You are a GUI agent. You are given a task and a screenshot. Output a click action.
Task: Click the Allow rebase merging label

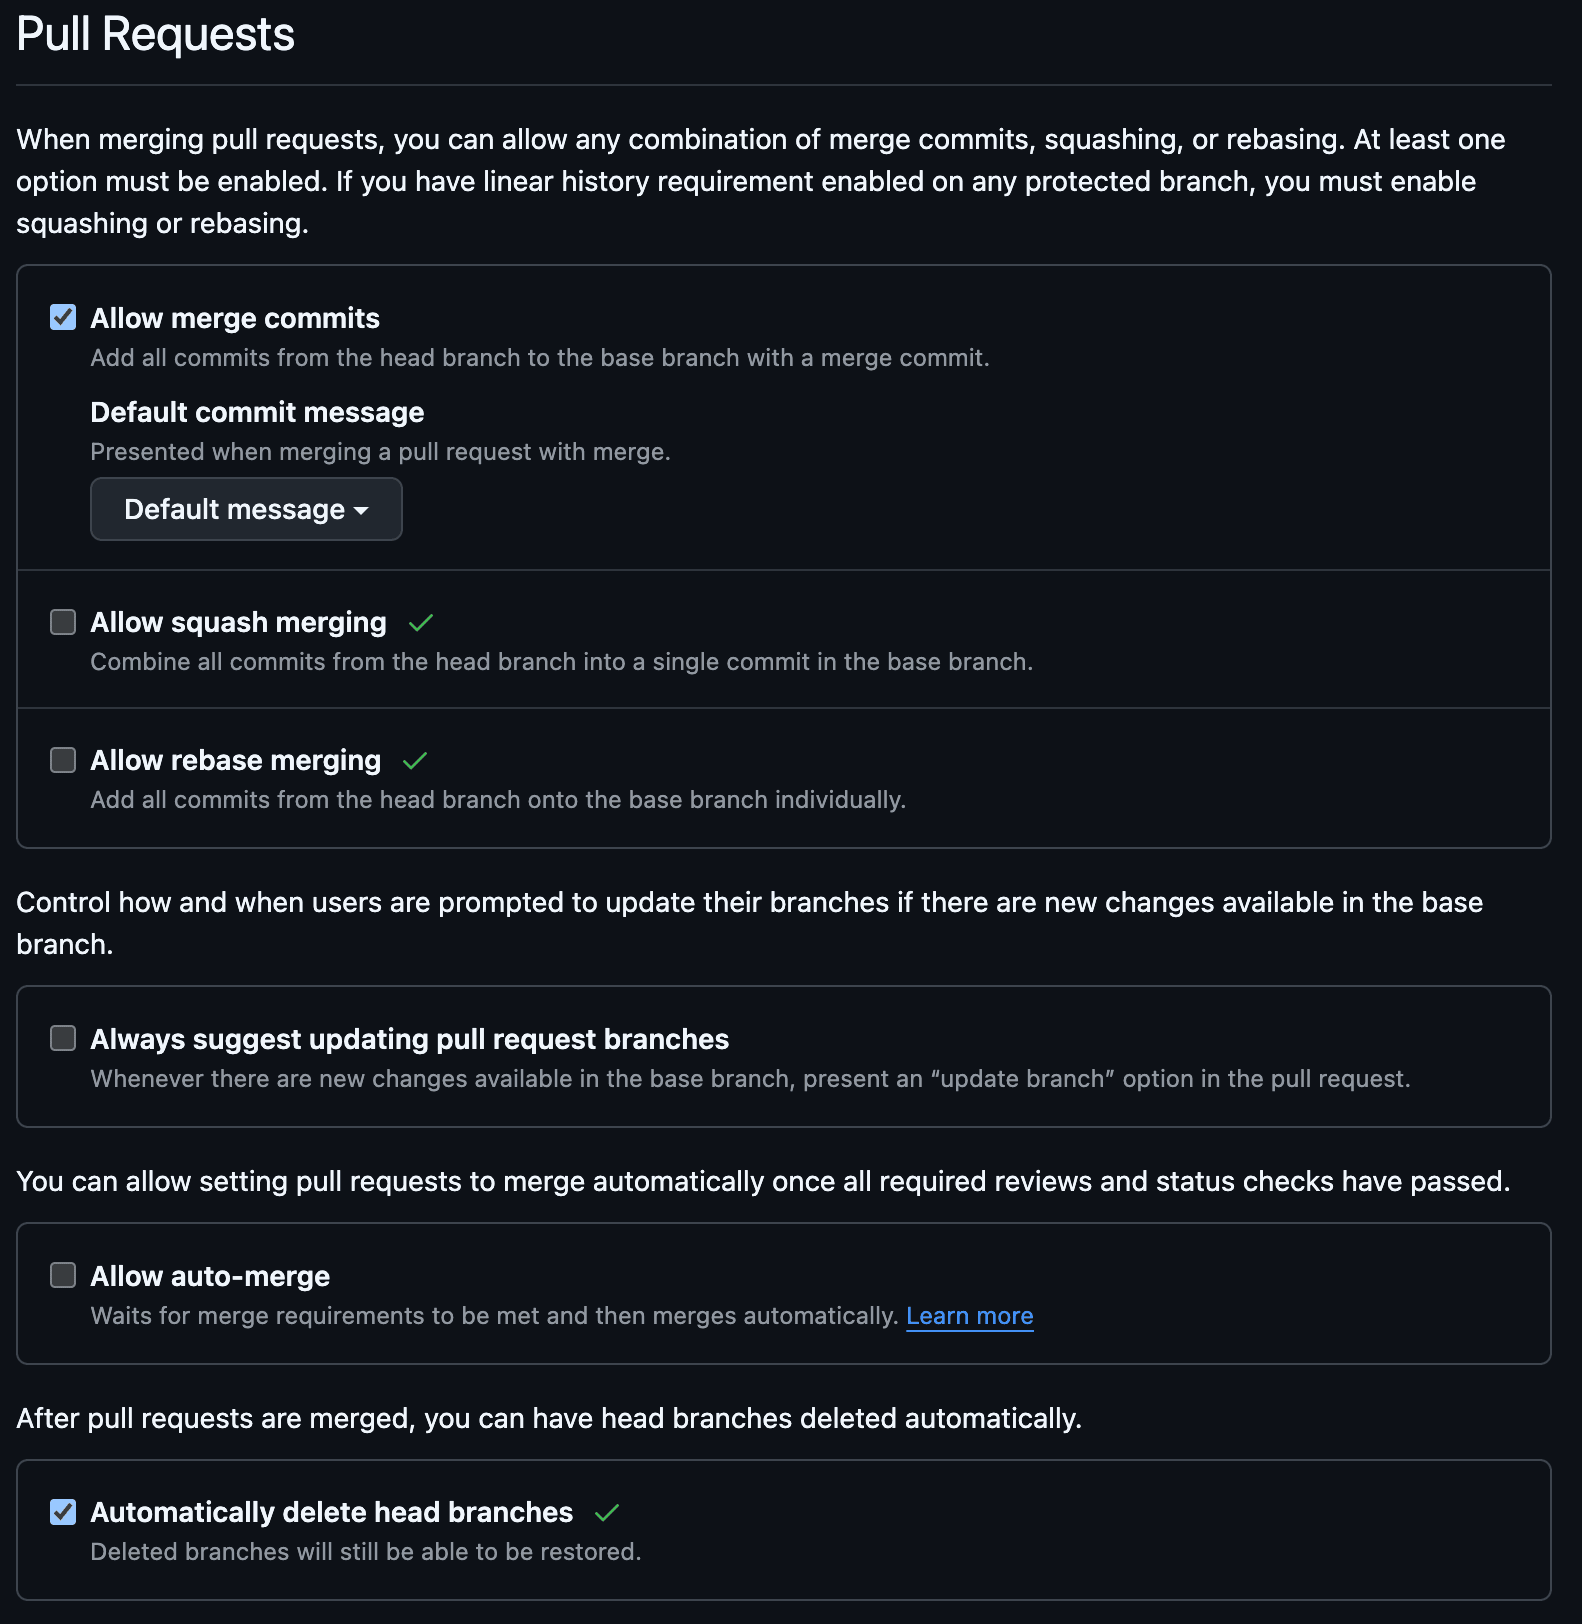(x=234, y=760)
